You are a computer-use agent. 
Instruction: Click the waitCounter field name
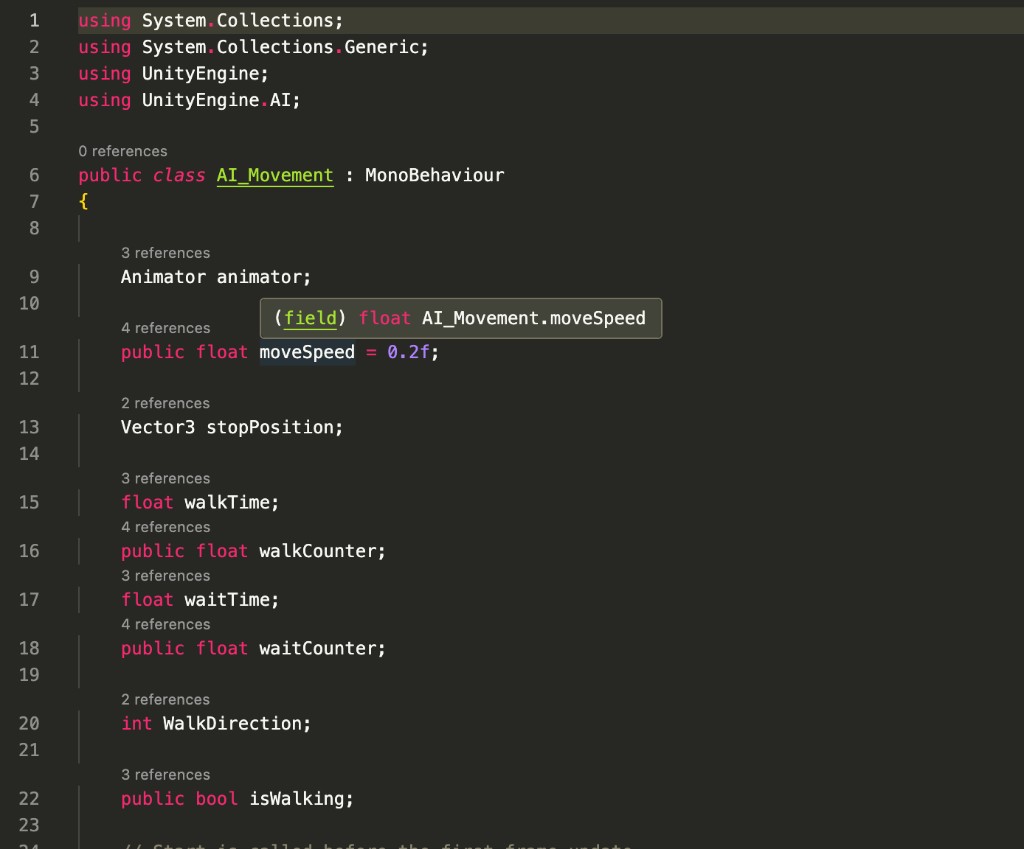(x=317, y=649)
